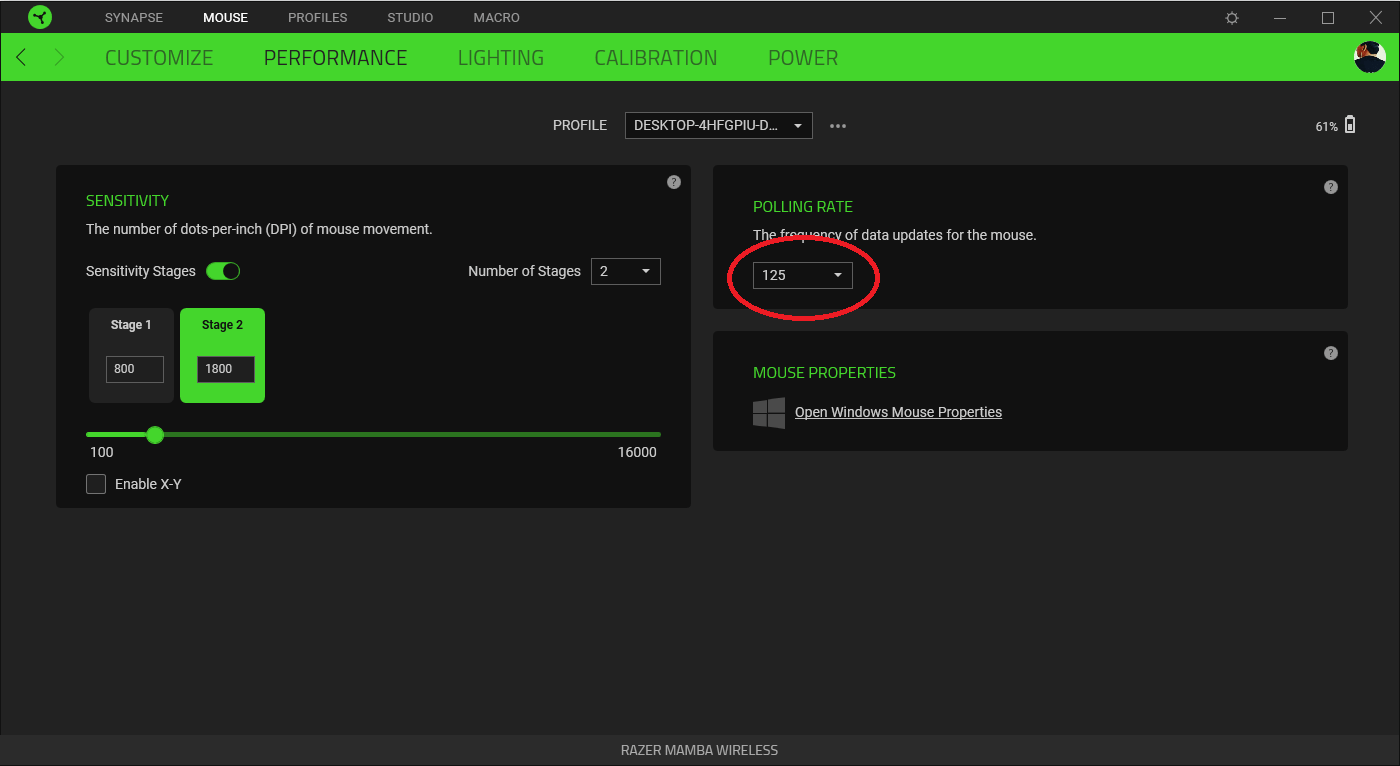Image resolution: width=1400 pixels, height=766 pixels.
Task: Enable the X-Y checkbox
Action: tap(96, 483)
